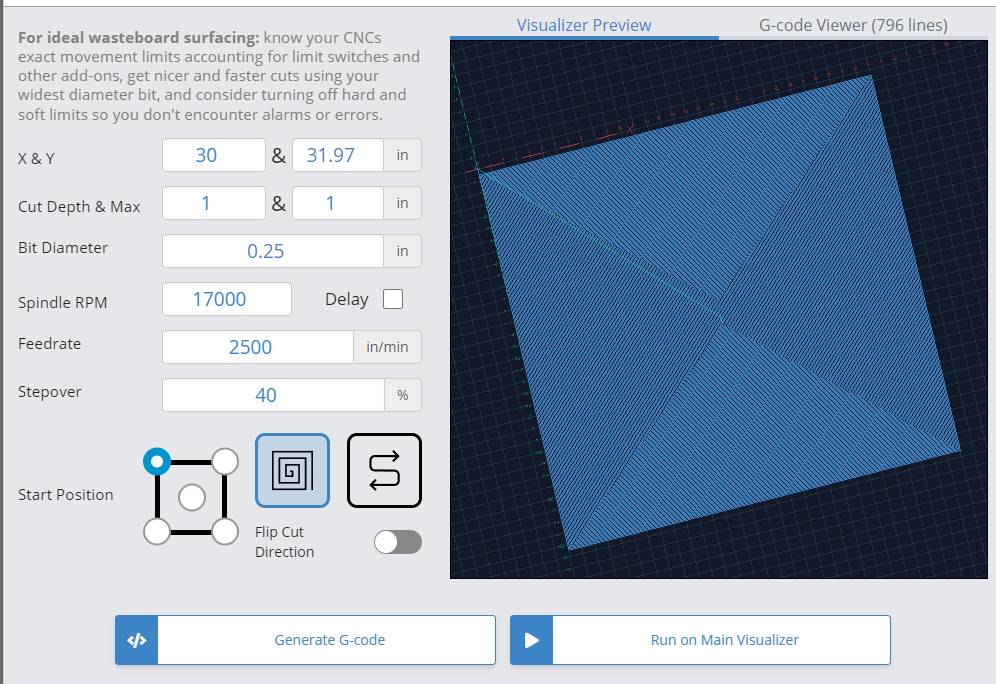Edit Y dimension field showing 31.97

[x=338, y=155]
